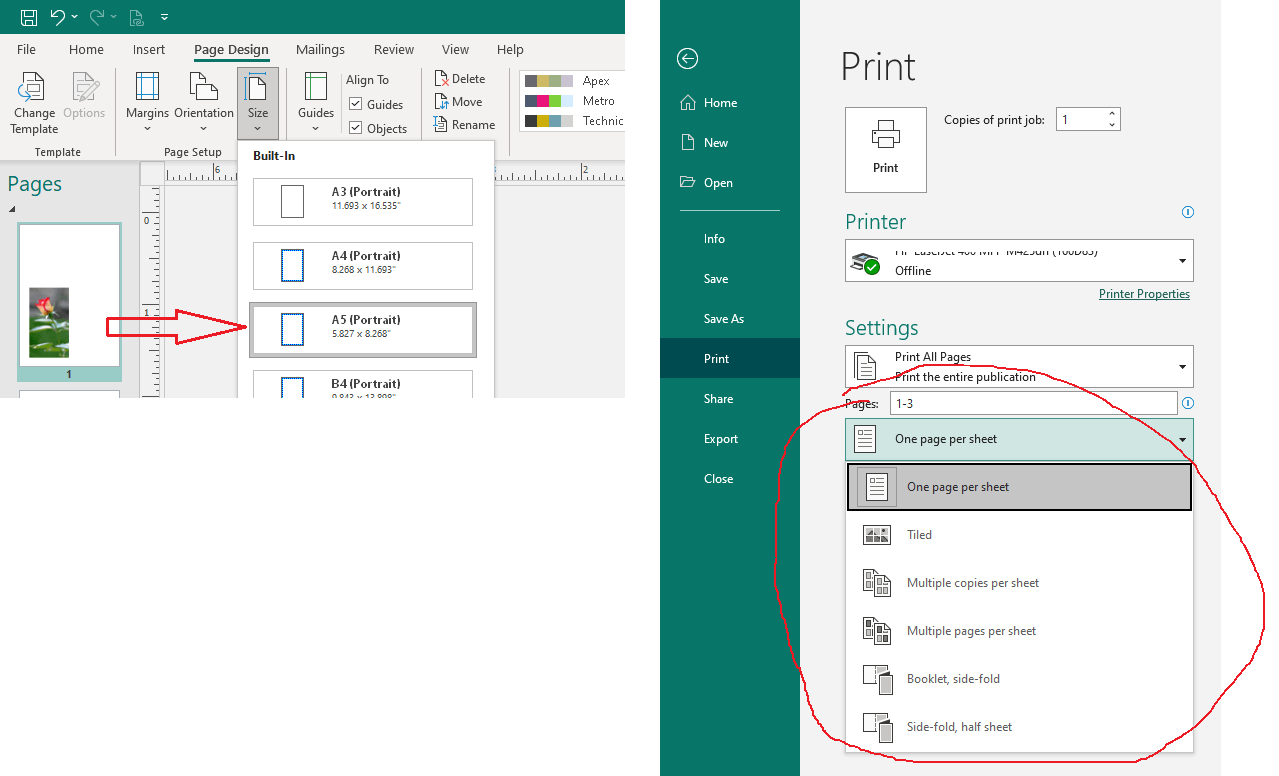This screenshot has height=776, width=1279.
Task: Choose Multiple copies per sheet option
Action: coord(1019,583)
